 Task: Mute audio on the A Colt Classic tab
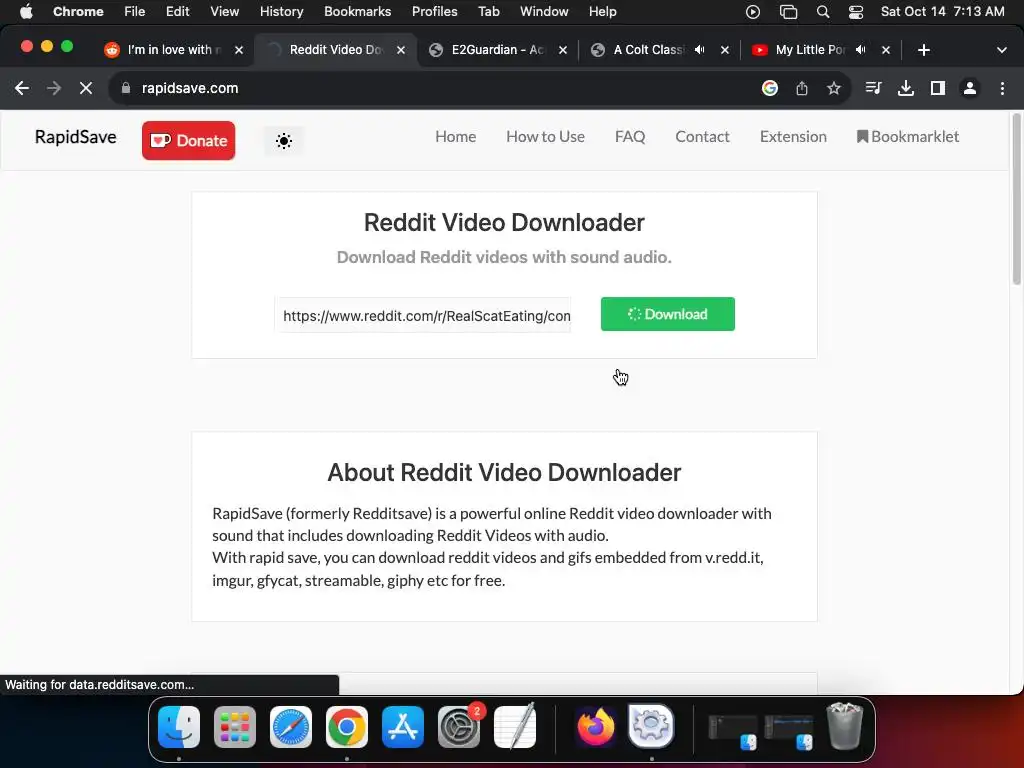tap(699, 50)
